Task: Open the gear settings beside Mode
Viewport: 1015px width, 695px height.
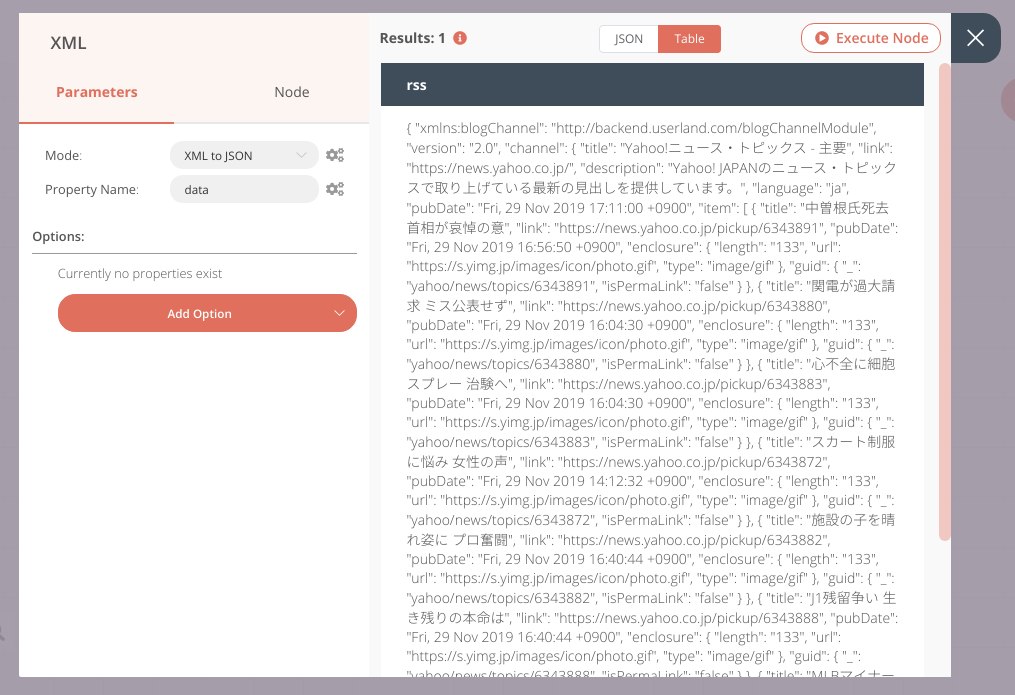Action: coord(335,155)
